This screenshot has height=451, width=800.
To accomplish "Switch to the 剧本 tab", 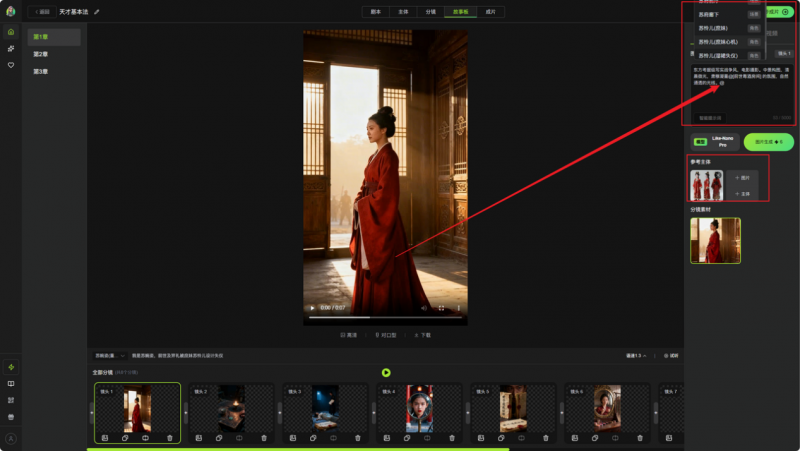I will tap(376, 12).
